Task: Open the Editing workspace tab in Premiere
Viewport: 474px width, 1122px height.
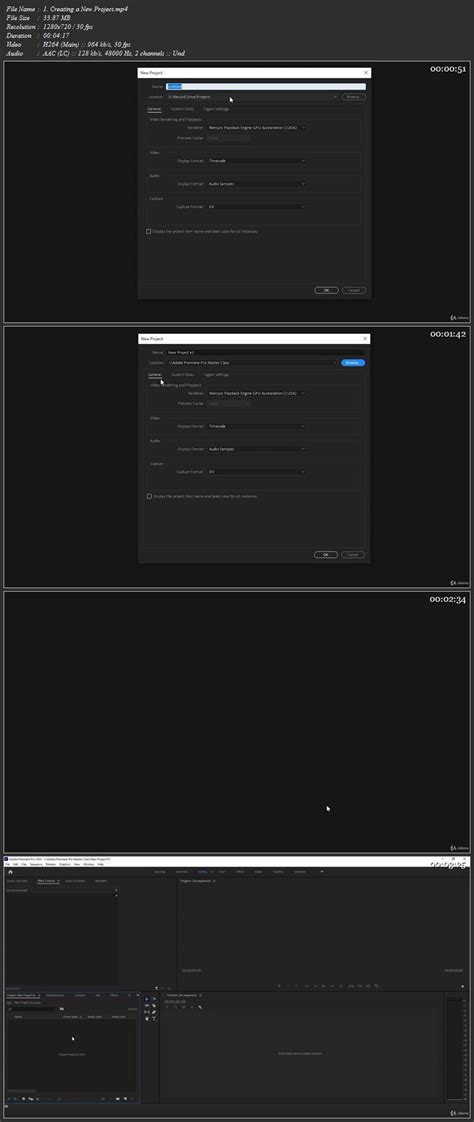Action: pos(203,872)
